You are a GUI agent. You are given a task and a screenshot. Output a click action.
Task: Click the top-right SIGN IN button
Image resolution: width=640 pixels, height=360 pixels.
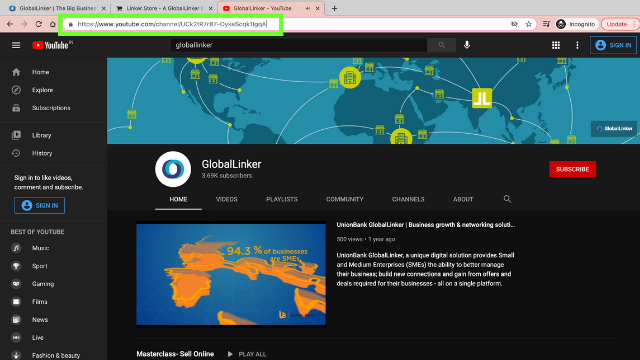613,45
